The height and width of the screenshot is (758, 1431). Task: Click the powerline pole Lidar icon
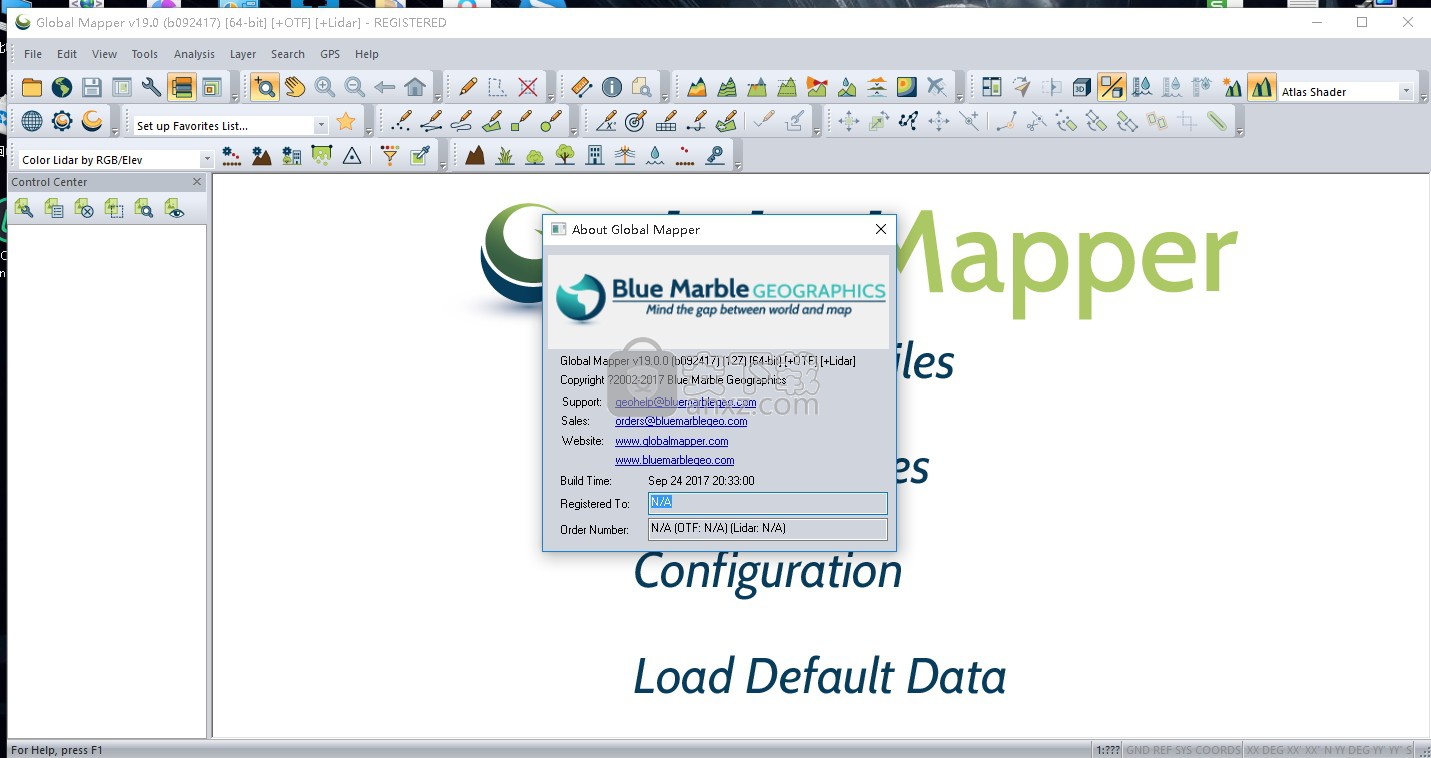click(x=625, y=156)
